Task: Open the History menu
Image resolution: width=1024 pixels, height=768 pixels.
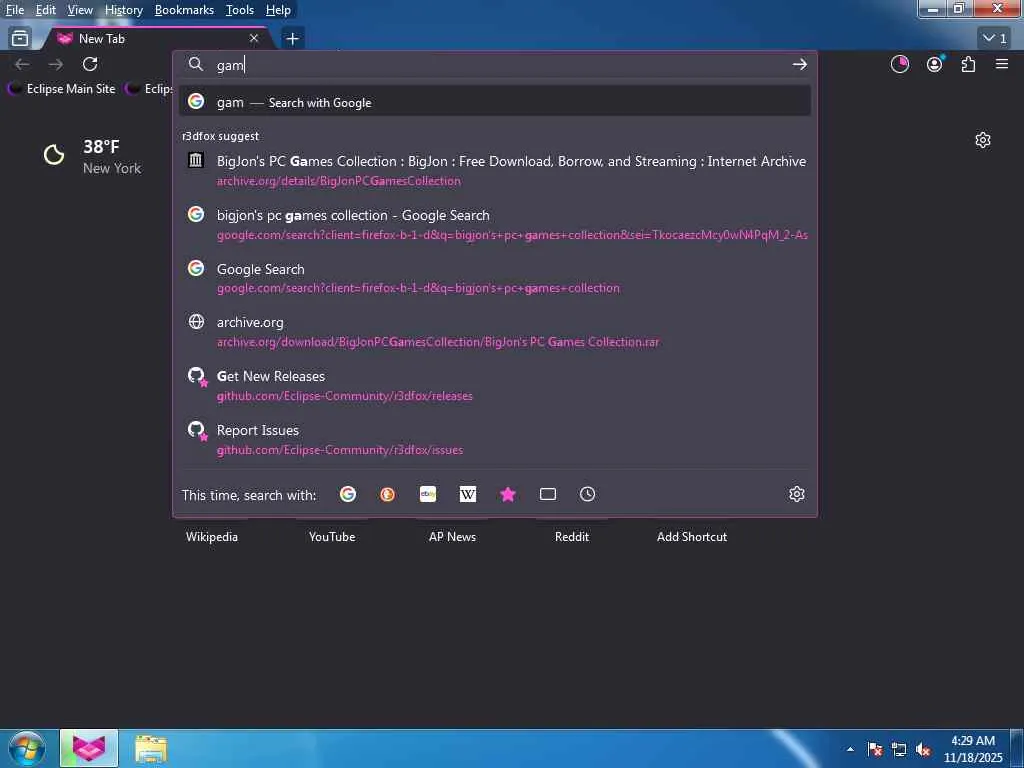Action: pos(124,10)
